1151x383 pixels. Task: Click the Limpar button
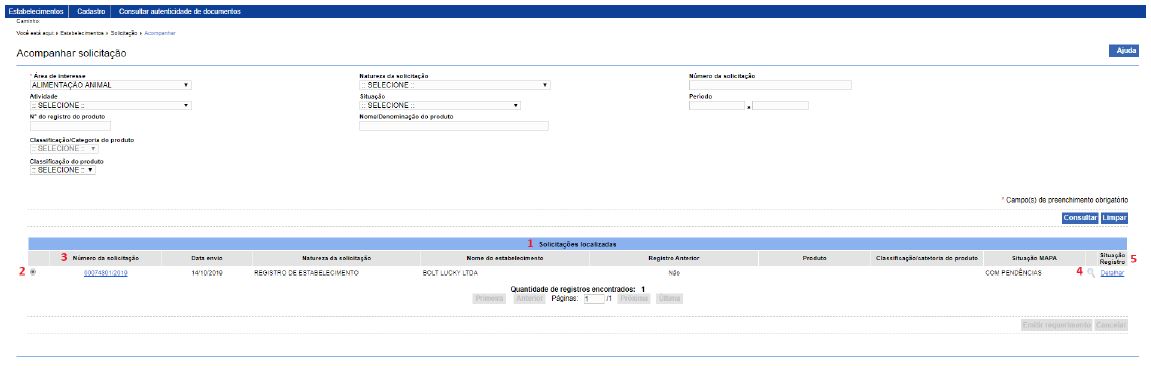click(1114, 218)
